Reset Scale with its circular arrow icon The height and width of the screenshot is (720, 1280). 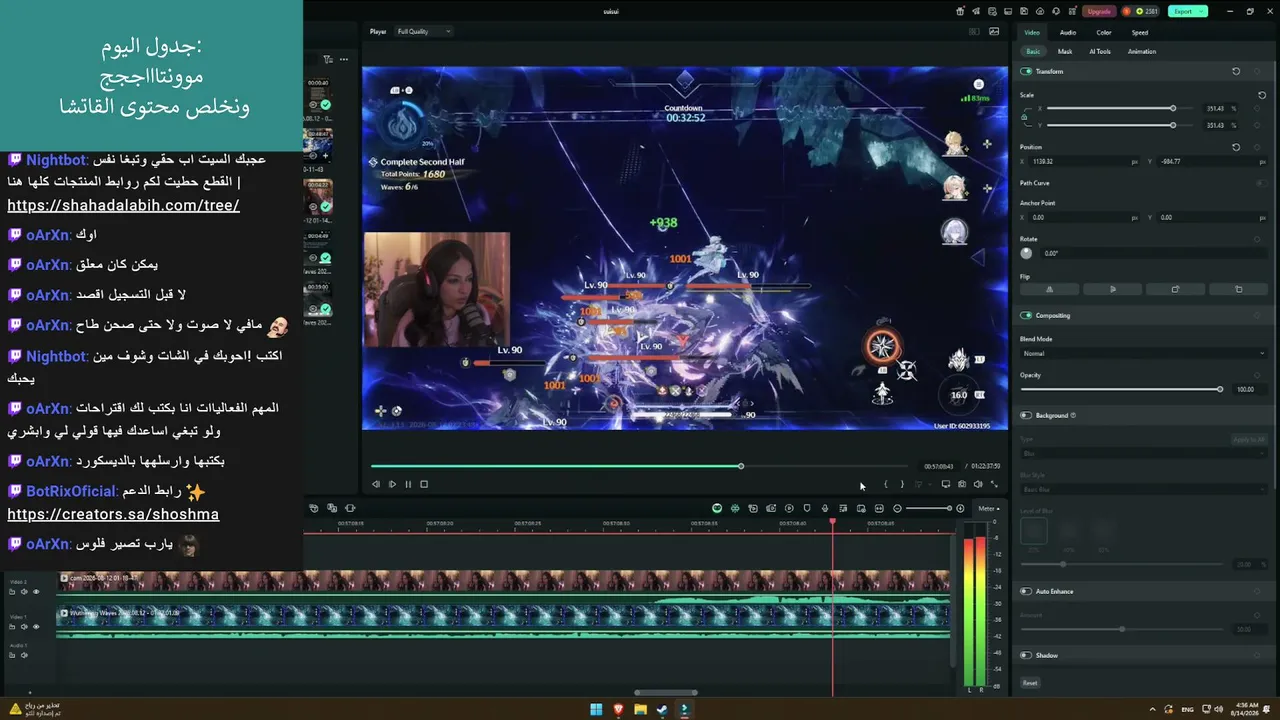[1262, 95]
